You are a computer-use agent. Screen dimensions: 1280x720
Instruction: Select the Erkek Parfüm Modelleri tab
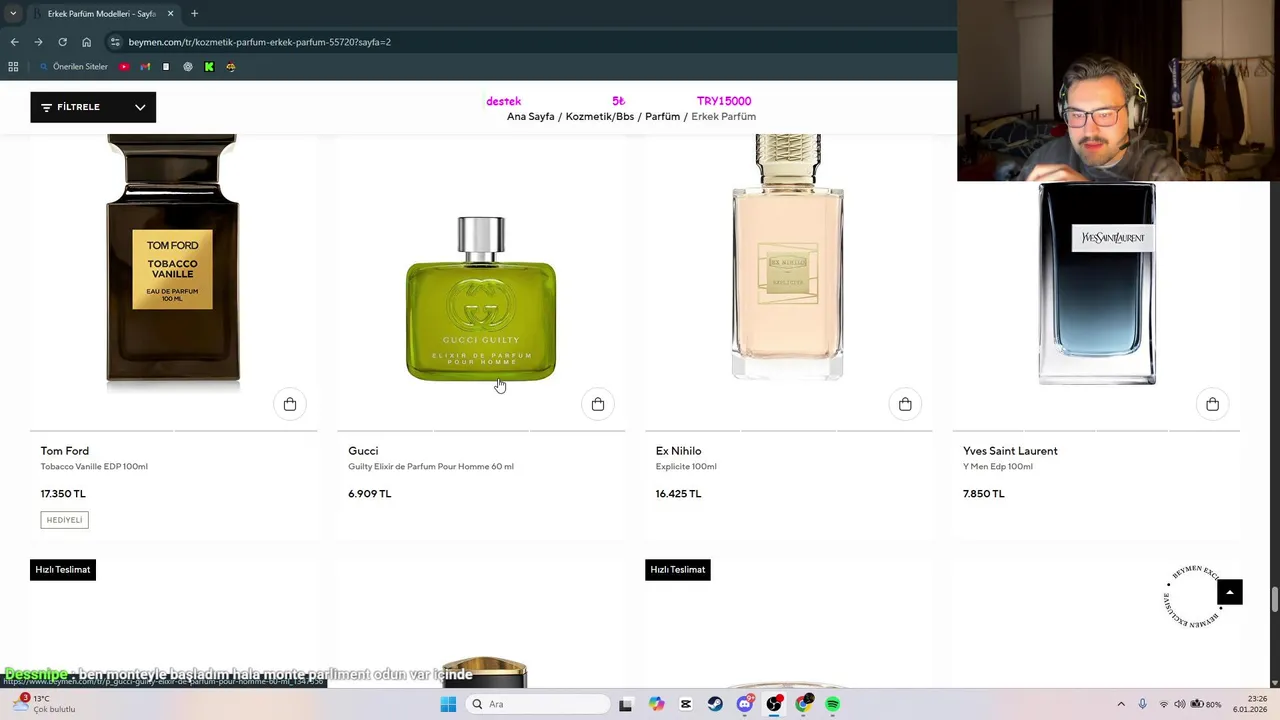coord(102,13)
